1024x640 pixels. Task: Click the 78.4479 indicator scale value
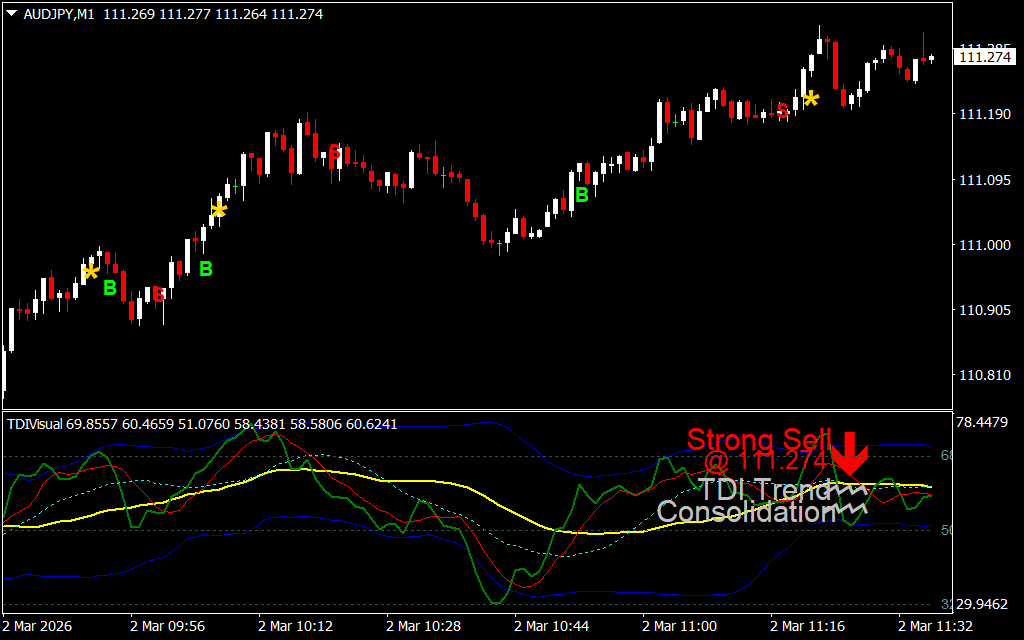coord(984,422)
